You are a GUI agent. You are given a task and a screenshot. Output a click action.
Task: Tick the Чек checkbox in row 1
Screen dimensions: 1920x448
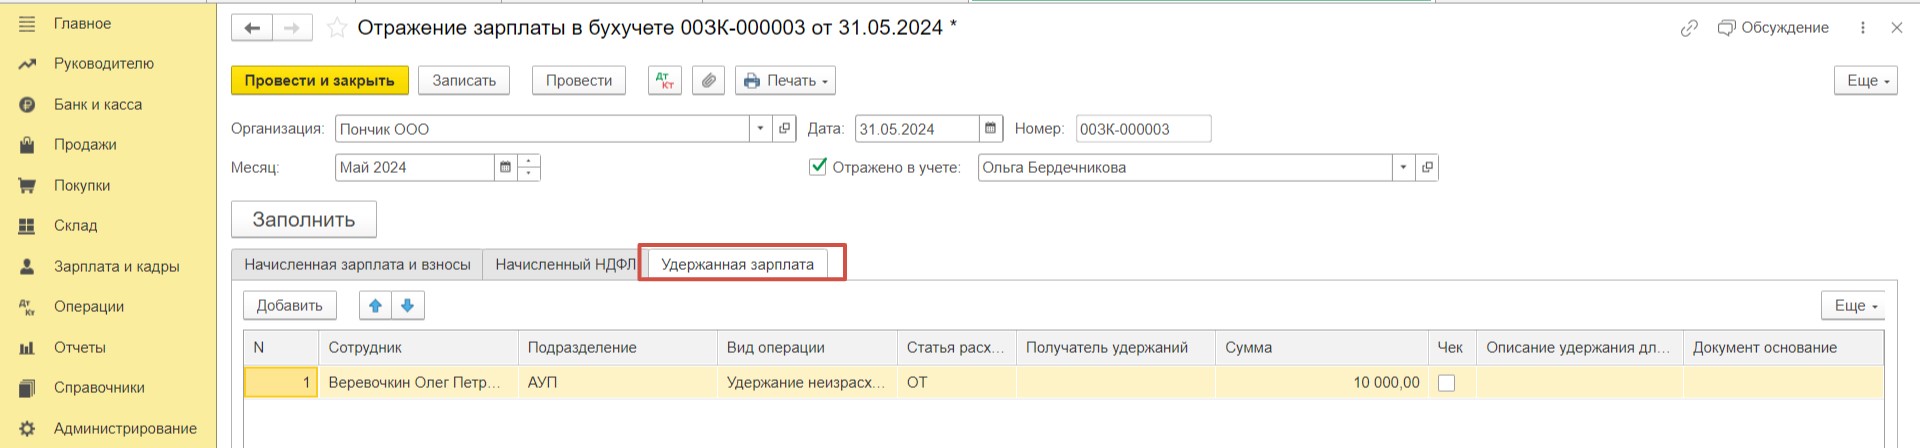point(1446,382)
